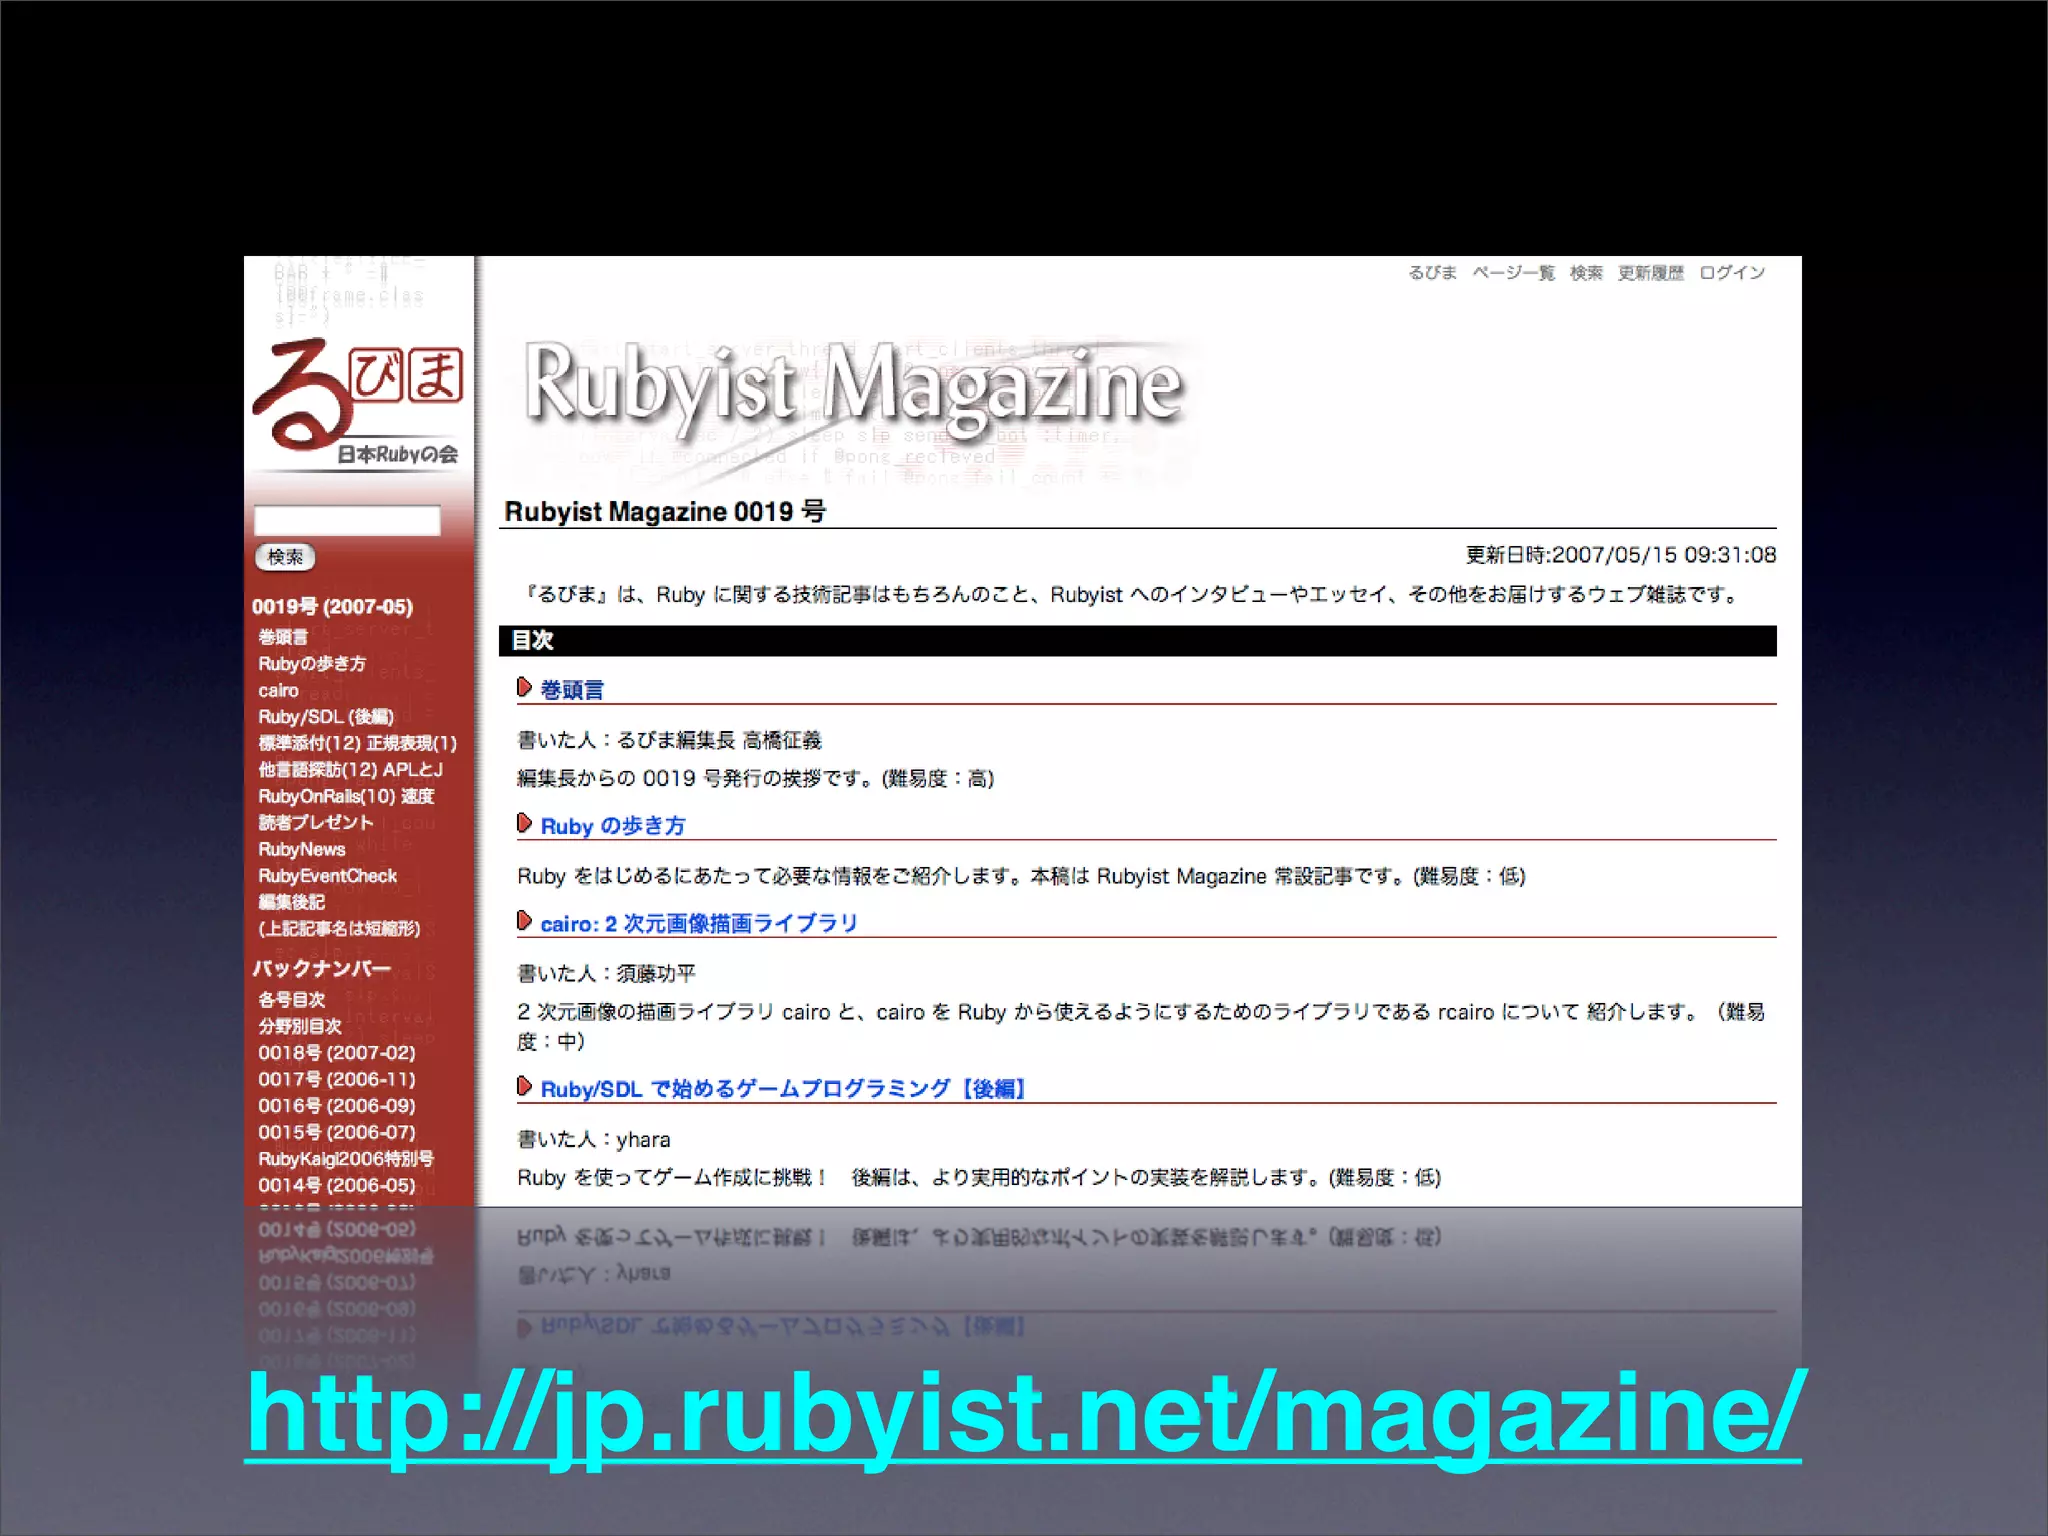This screenshot has height=1536, width=2048.
Task: Click the 検索 button under the search box
Action: point(285,557)
